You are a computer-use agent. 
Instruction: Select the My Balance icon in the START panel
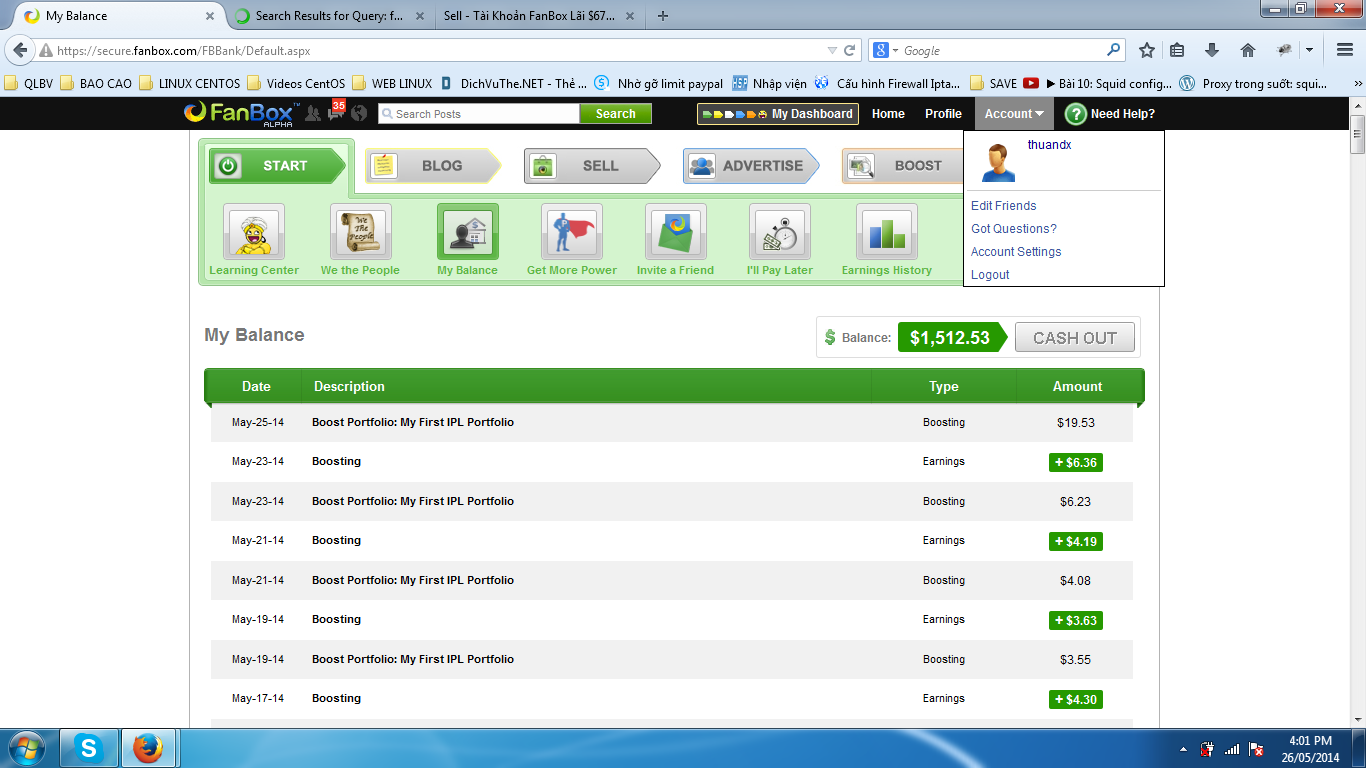click(x=467, y=232)
